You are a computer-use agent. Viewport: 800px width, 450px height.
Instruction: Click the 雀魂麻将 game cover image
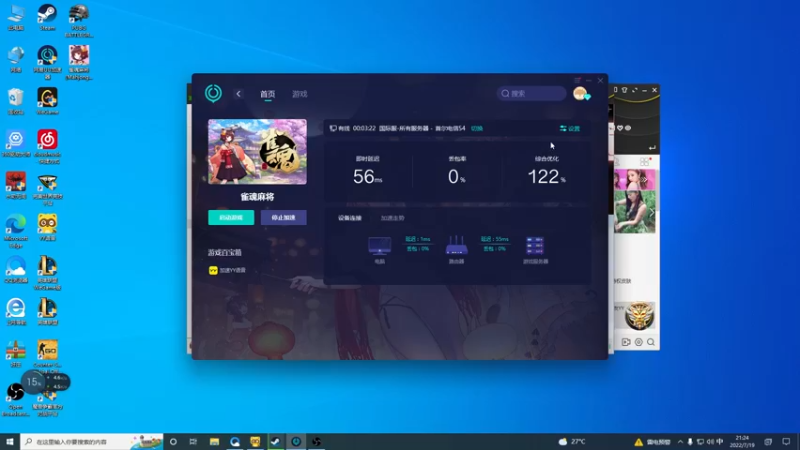point(257,152)
